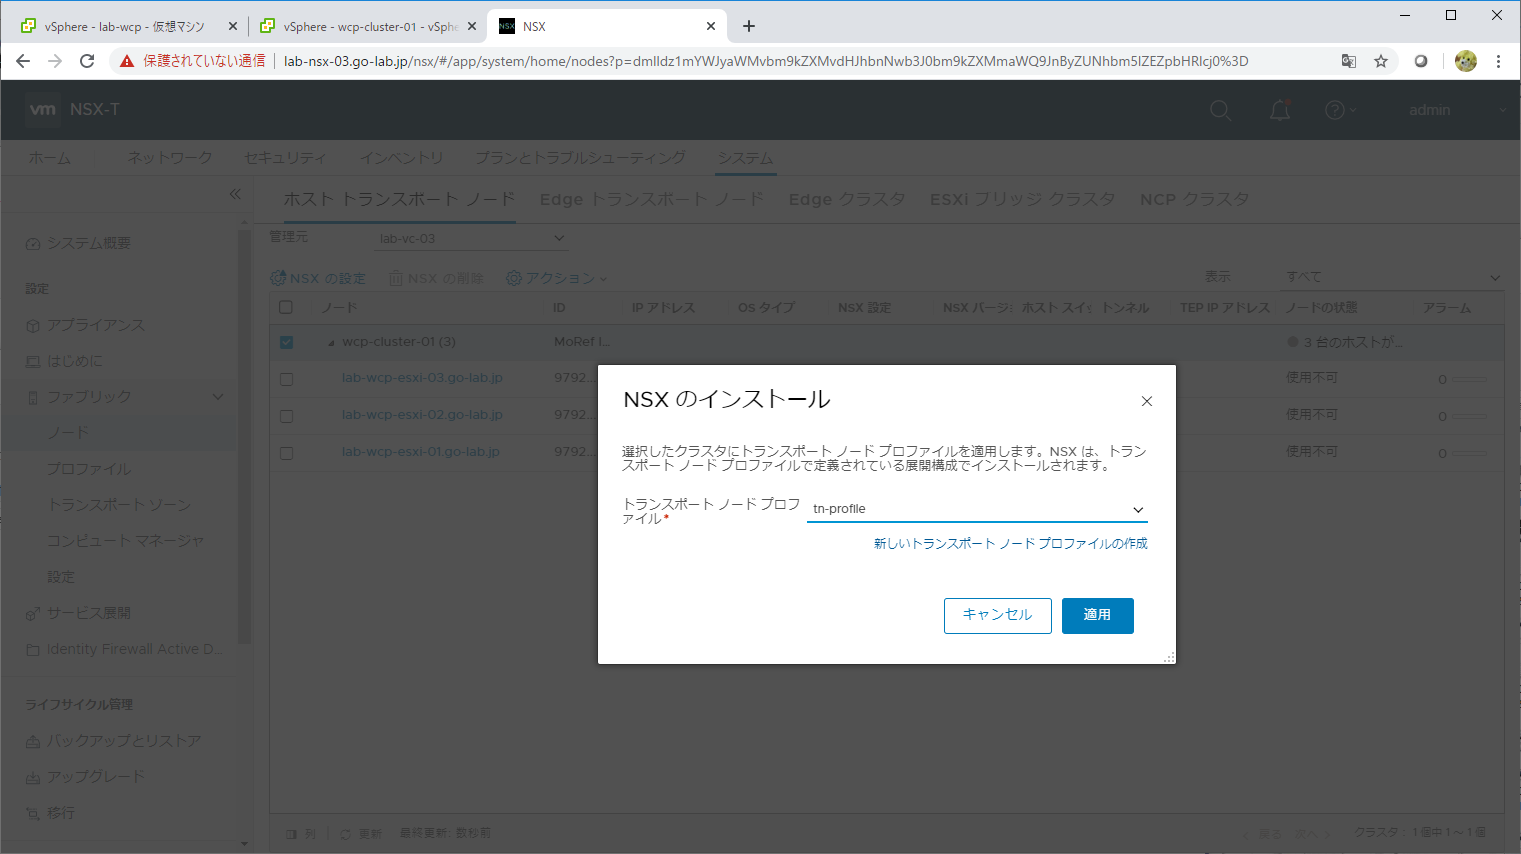Open the help question mark menu

tap(1339, 110)
